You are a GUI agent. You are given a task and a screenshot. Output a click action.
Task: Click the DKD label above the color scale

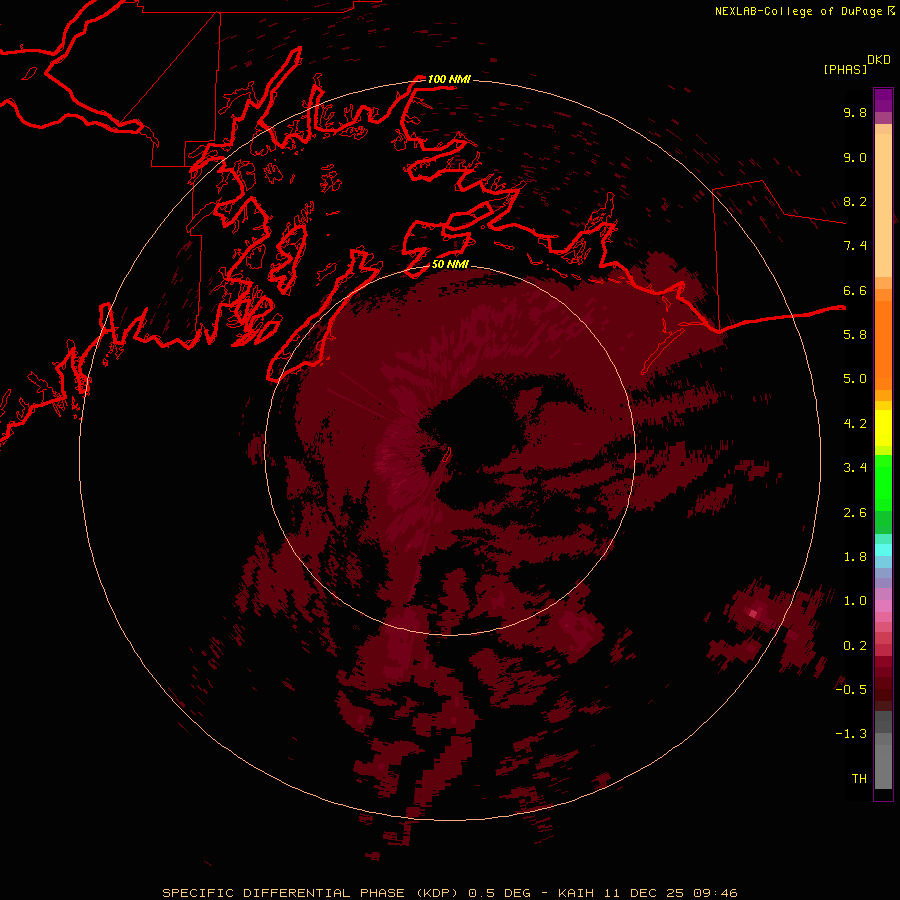(x=878, y=60)
